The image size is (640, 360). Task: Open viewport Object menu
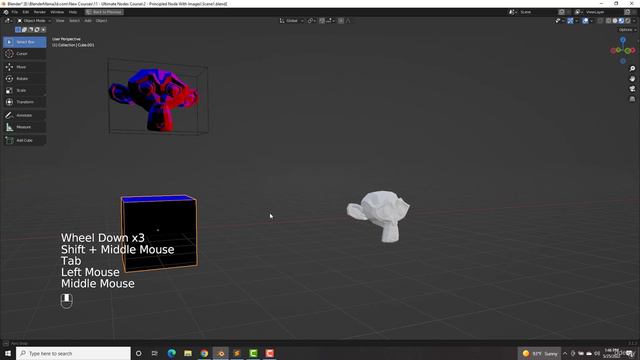point(101,21)
